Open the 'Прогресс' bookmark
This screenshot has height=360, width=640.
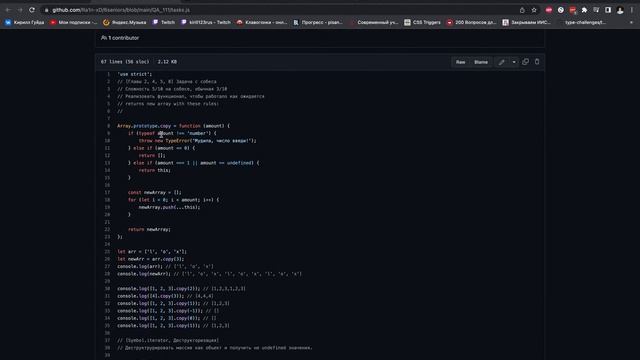(318, 22)
